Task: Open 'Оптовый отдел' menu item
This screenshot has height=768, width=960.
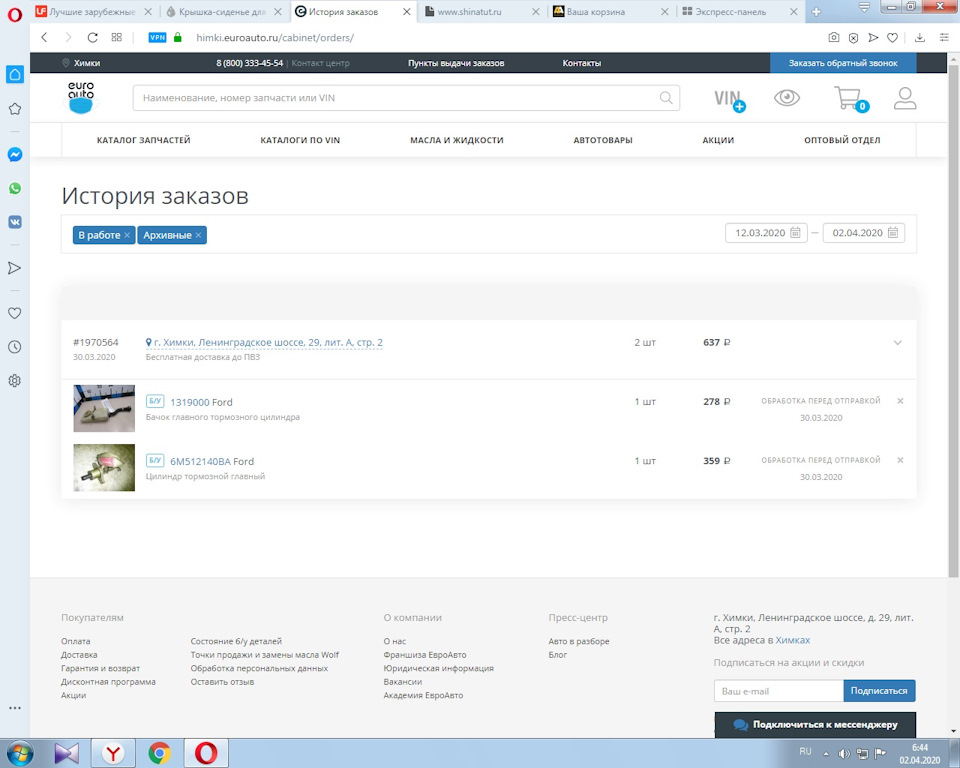Action: (842, 140)
